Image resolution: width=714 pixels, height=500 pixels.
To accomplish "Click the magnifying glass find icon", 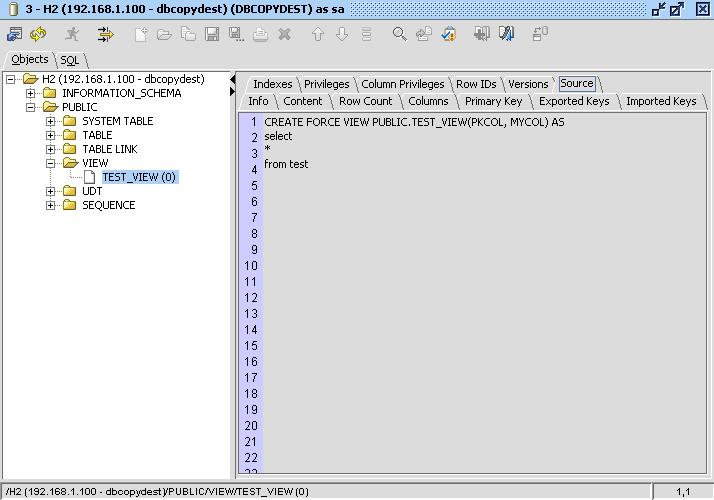I will [x=399, y=34].
